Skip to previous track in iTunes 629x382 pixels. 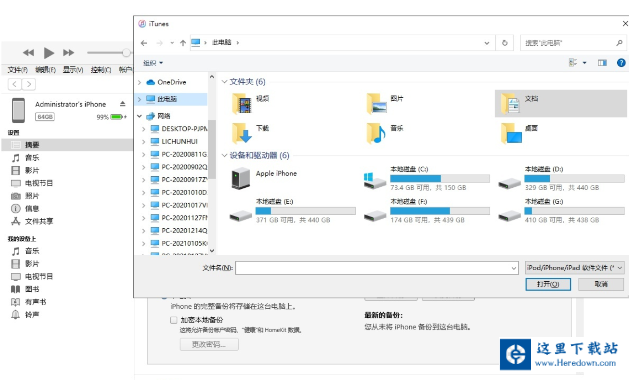click(28, 53)
